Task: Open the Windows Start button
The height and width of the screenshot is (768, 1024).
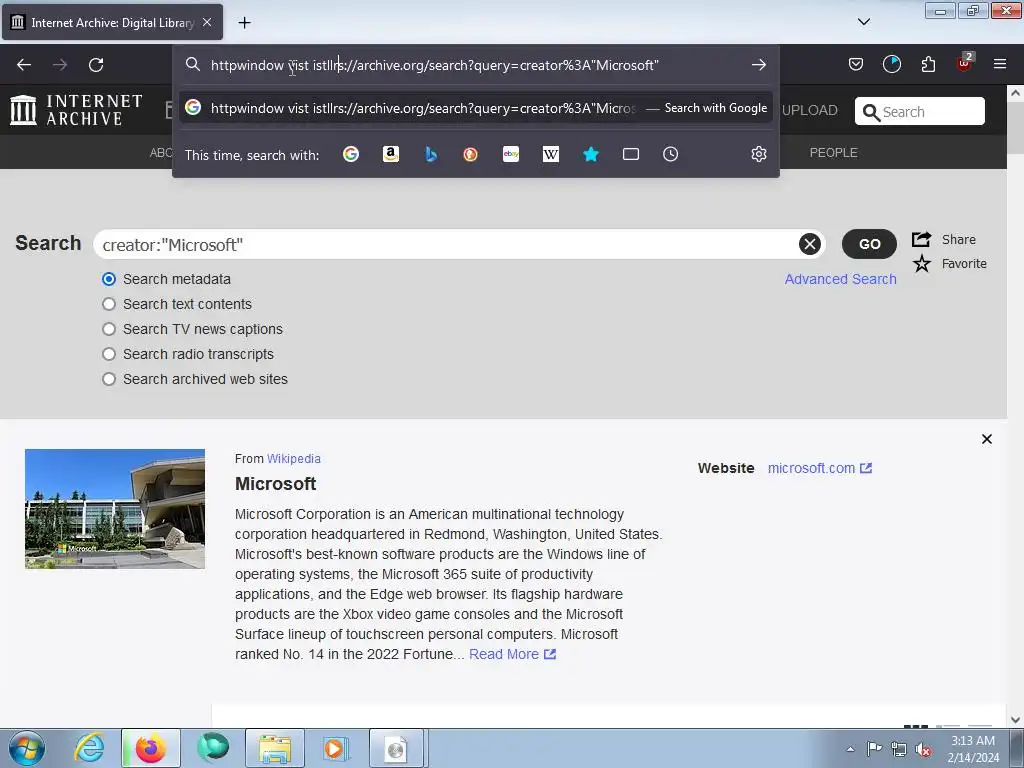Action: pyautogui.click(x=27, y=748)
